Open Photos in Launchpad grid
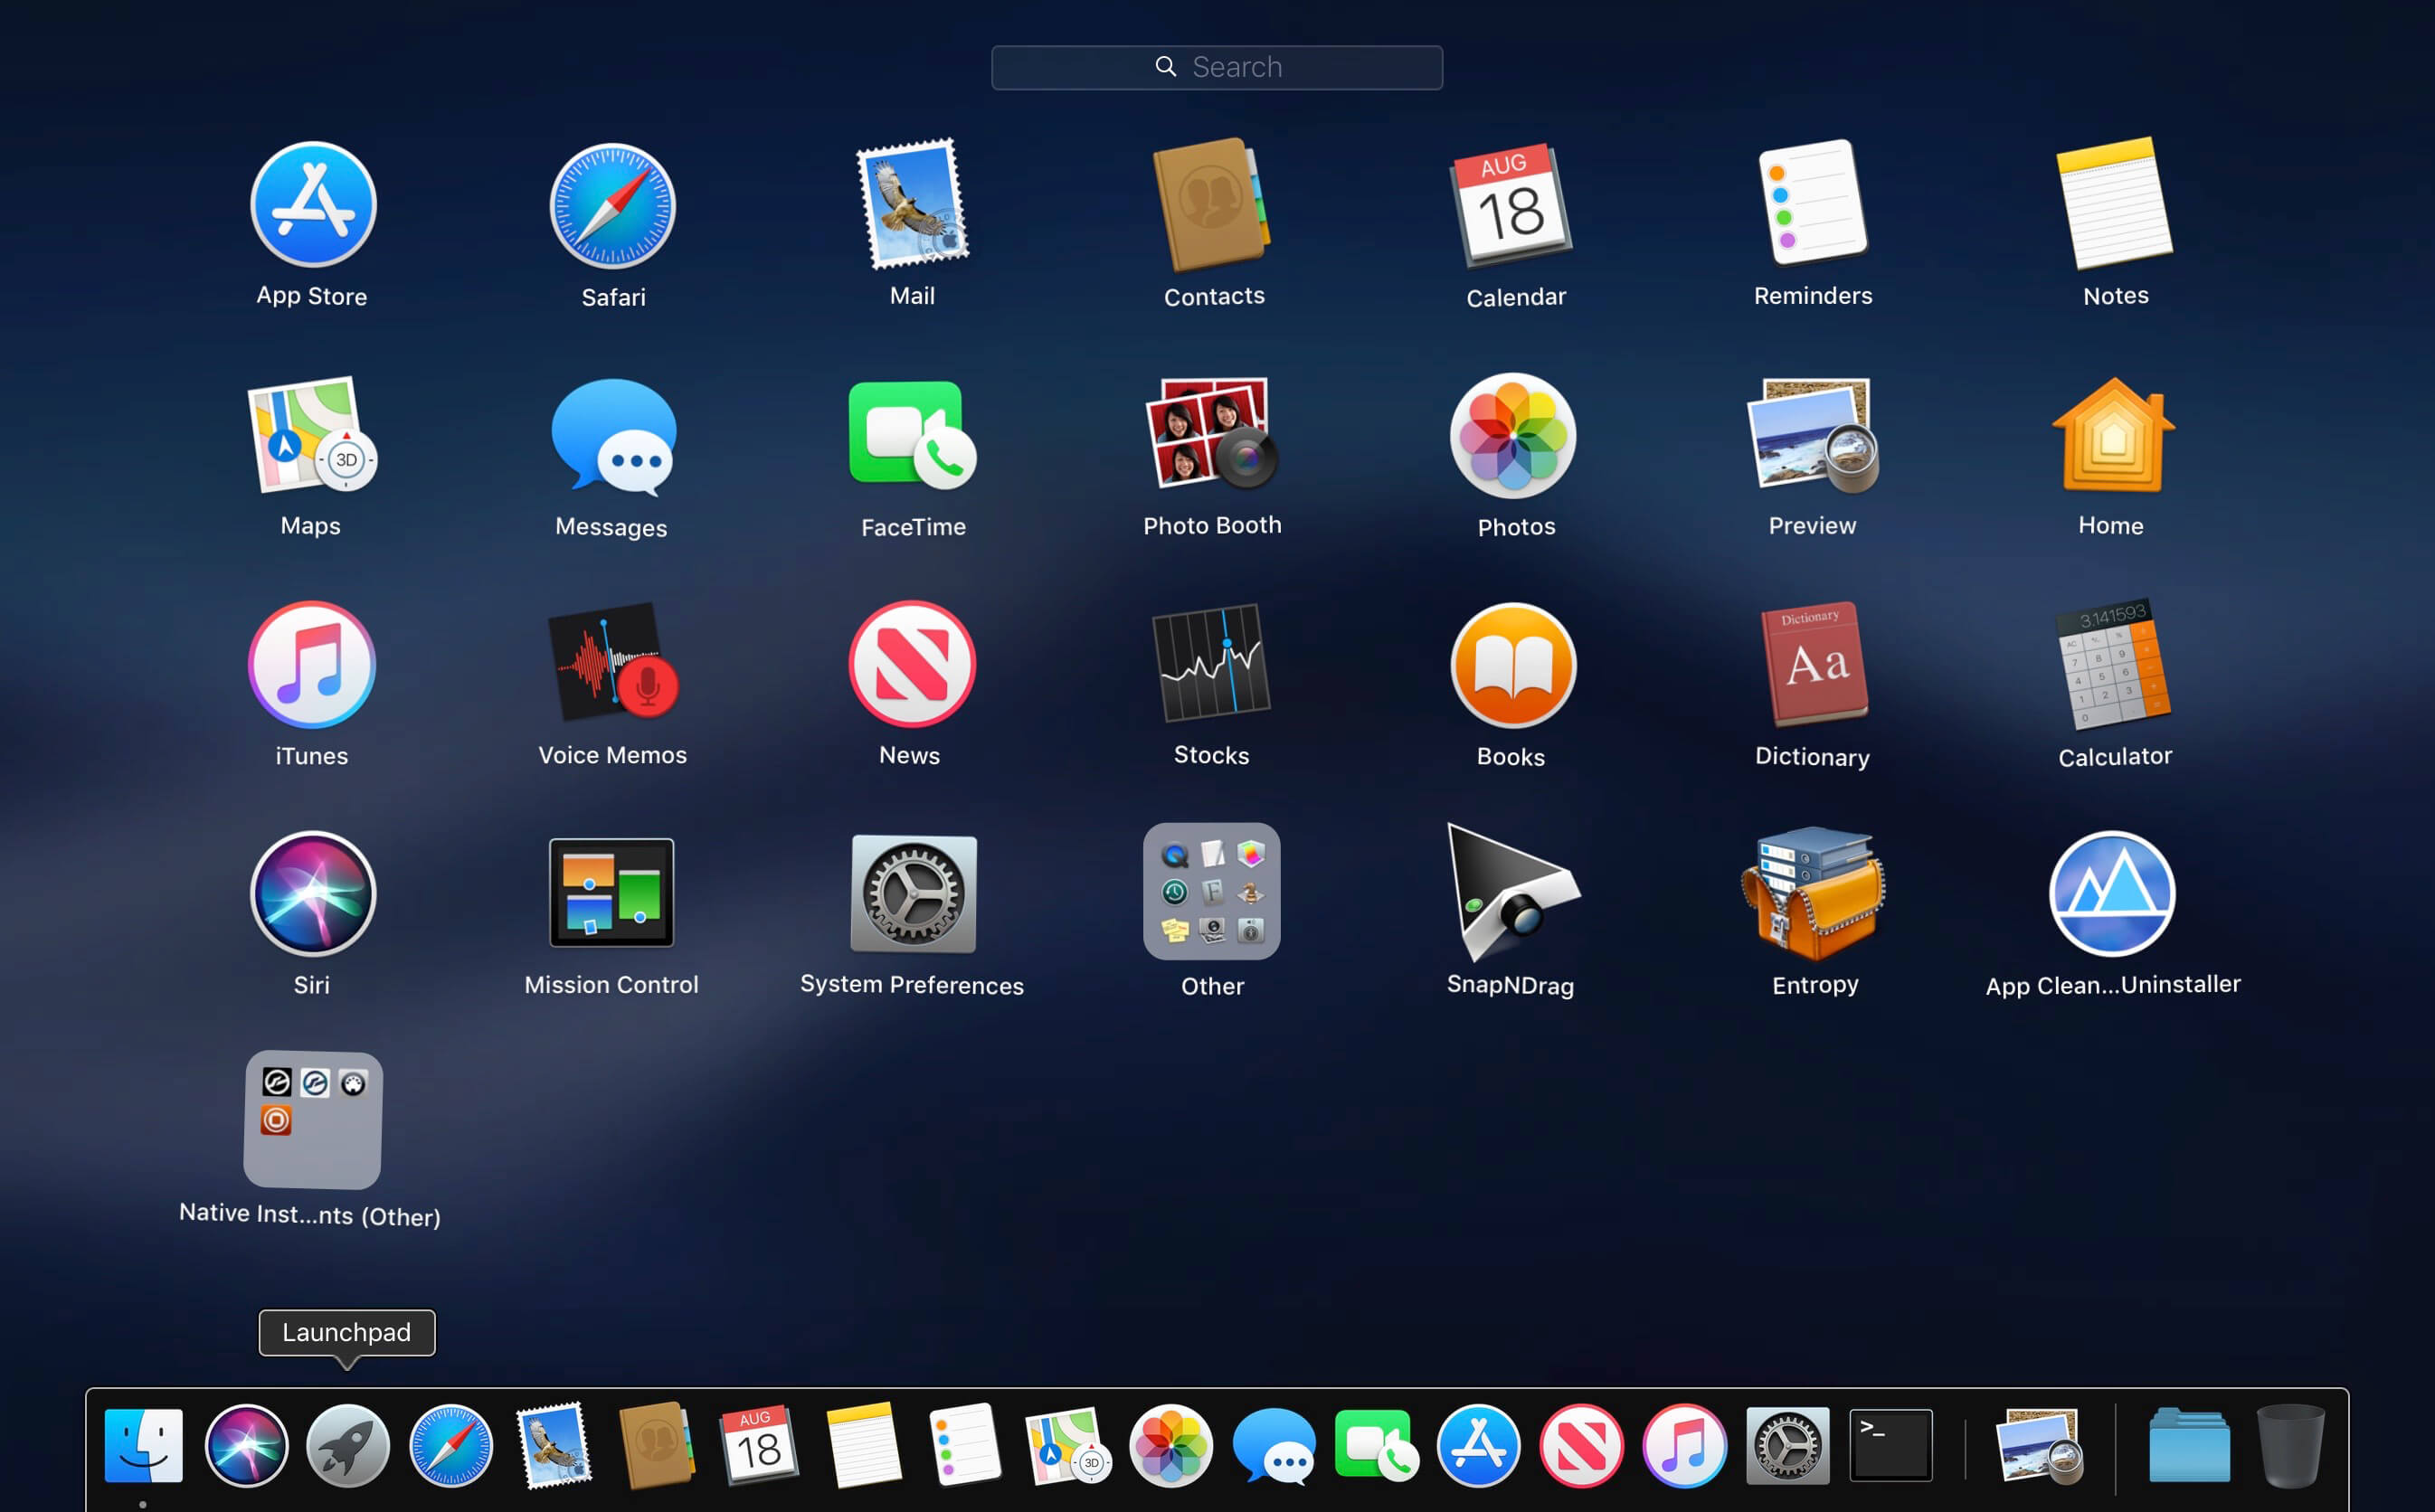 (x=1513, y=435)
